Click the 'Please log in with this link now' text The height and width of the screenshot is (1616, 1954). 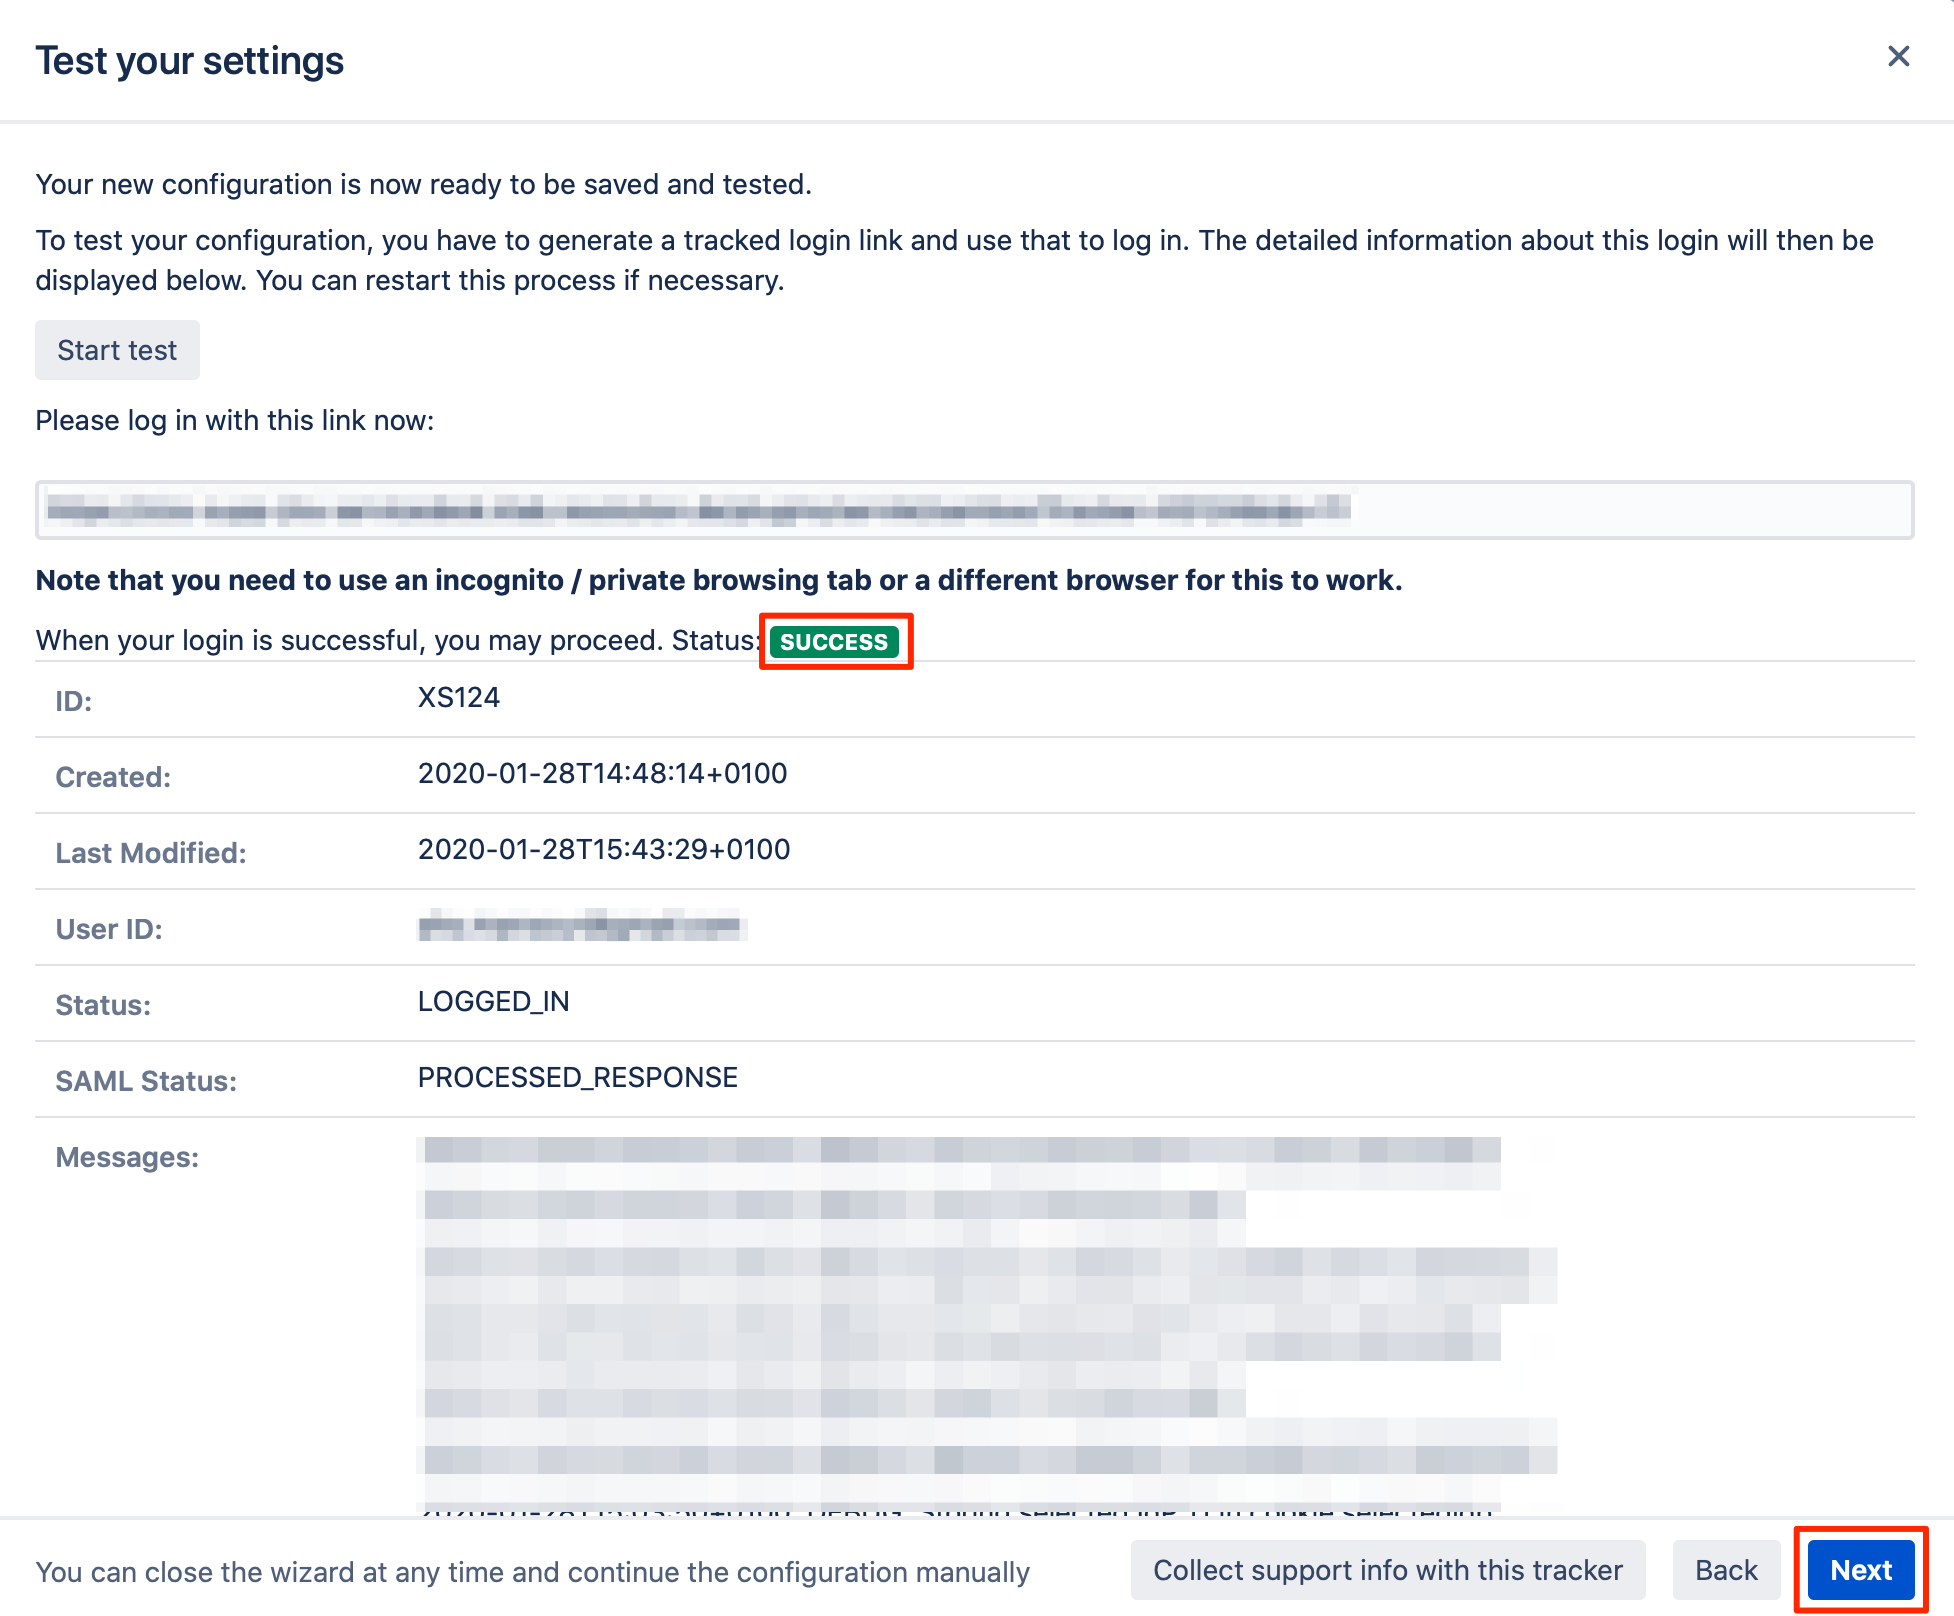click(235, 420)
